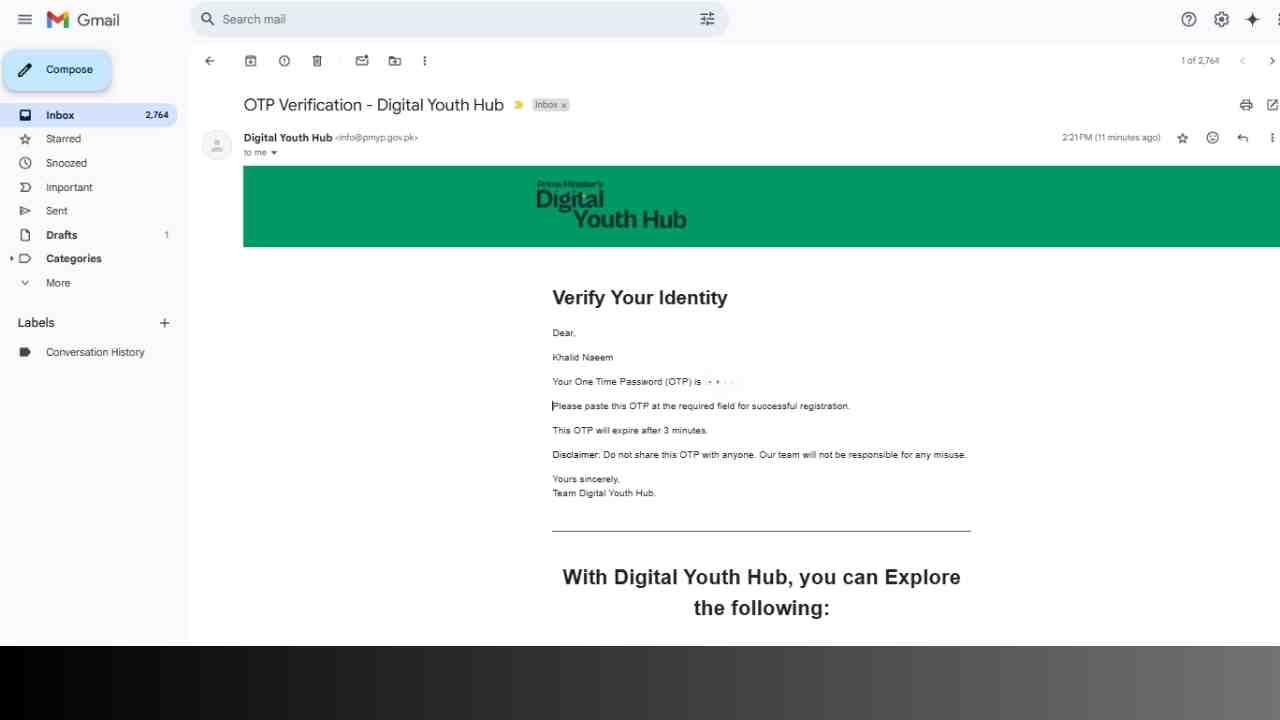The height and width of the screenshot is (720, 1280).
Task: Show recipient details dropdown under sender
Action: click(x=274, y=153)
